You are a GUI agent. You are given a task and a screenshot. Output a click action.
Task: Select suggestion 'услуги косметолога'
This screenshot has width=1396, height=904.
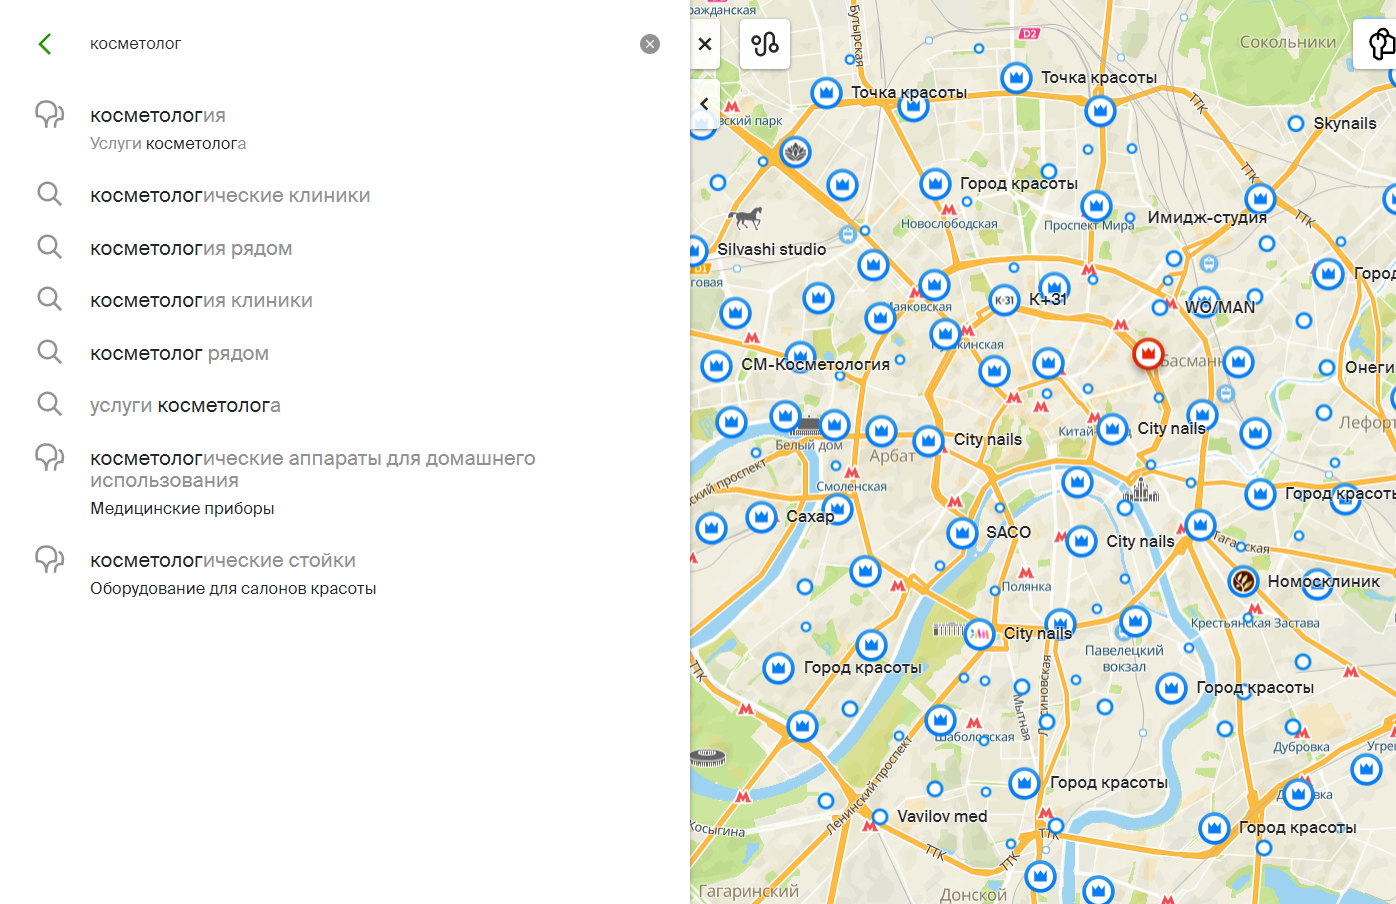pos(345,405)
